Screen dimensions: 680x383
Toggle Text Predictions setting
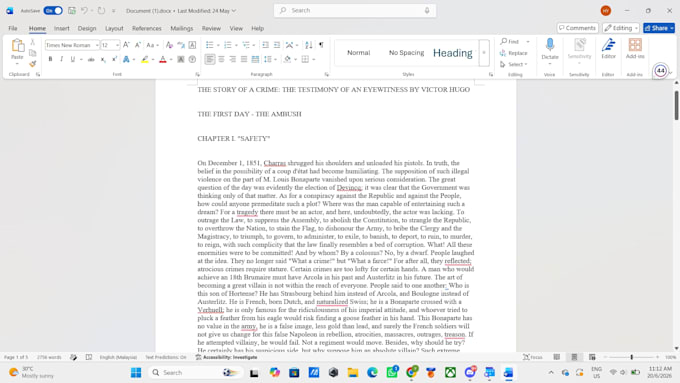pos(166,357)
